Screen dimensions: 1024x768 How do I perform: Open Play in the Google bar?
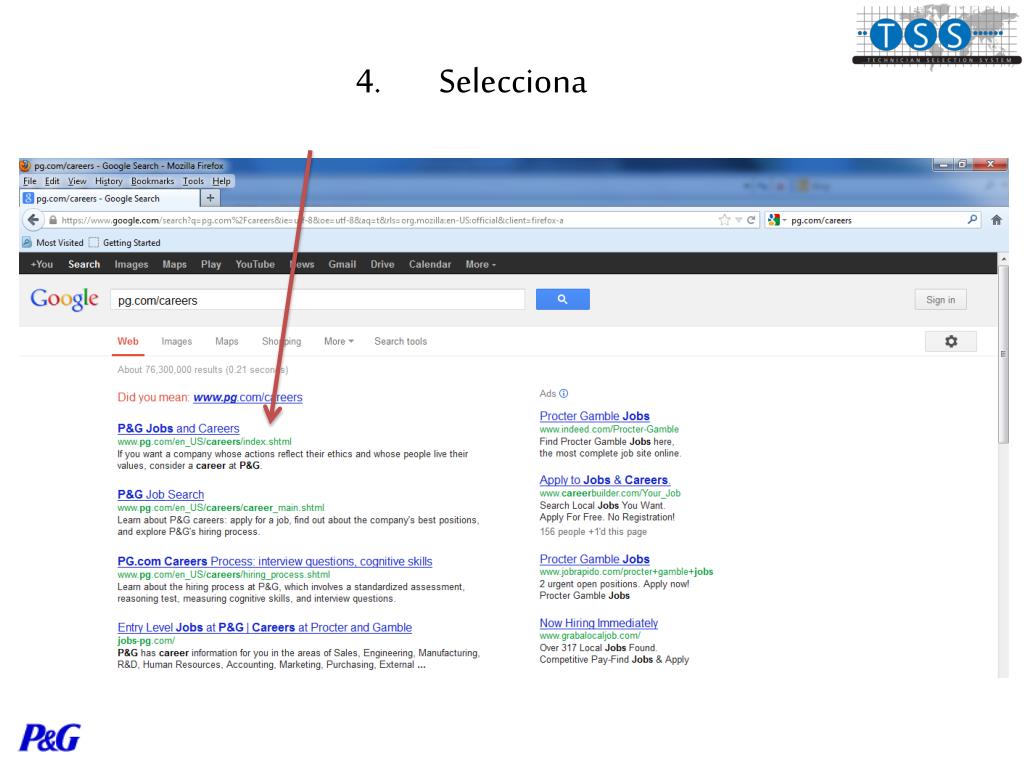tap(211, 264)
